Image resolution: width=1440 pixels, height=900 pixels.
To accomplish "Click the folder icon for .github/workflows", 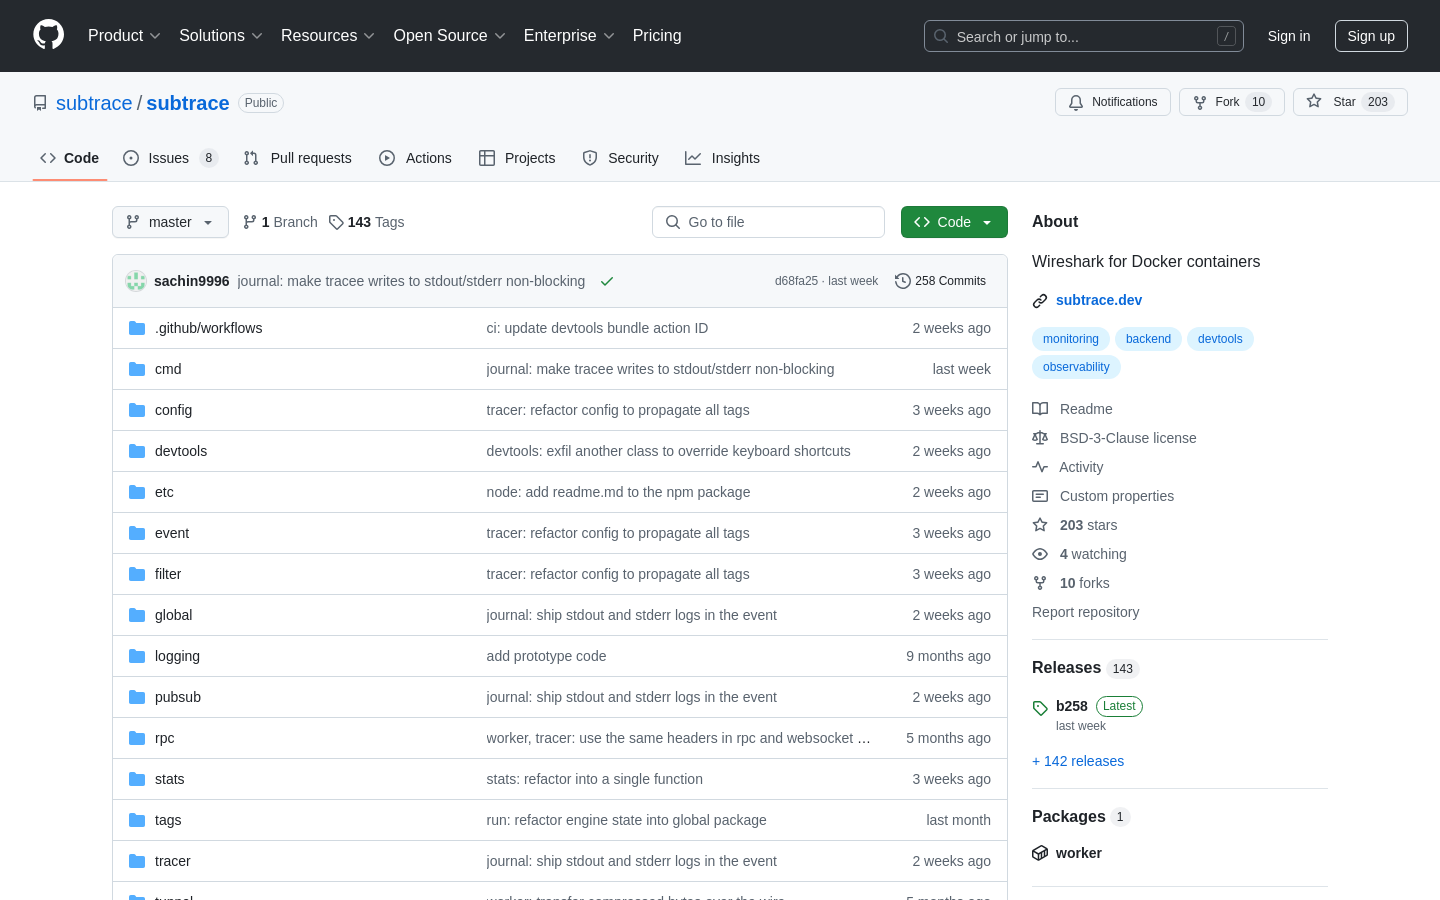I will [137, 328].
